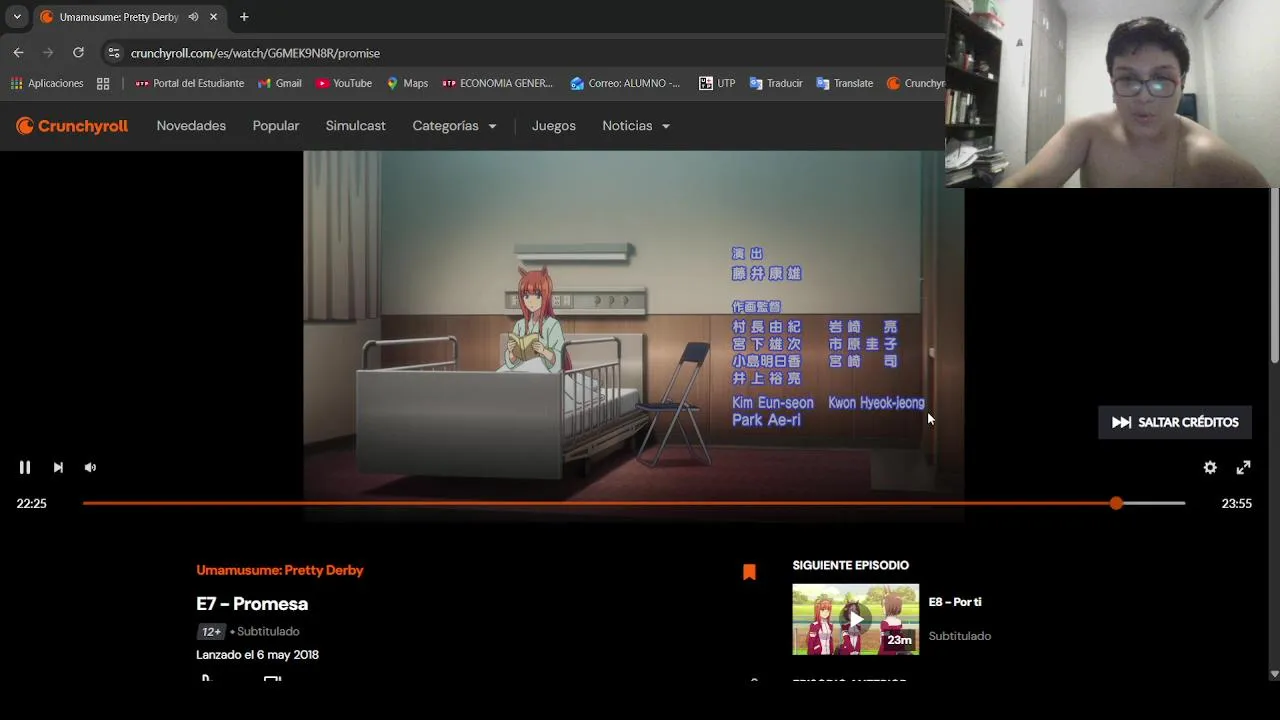Image resolution: width=1280 pixels, height=720 pixels.
Task: Open tab groups grid icon
Action: (x=103, y=83)
